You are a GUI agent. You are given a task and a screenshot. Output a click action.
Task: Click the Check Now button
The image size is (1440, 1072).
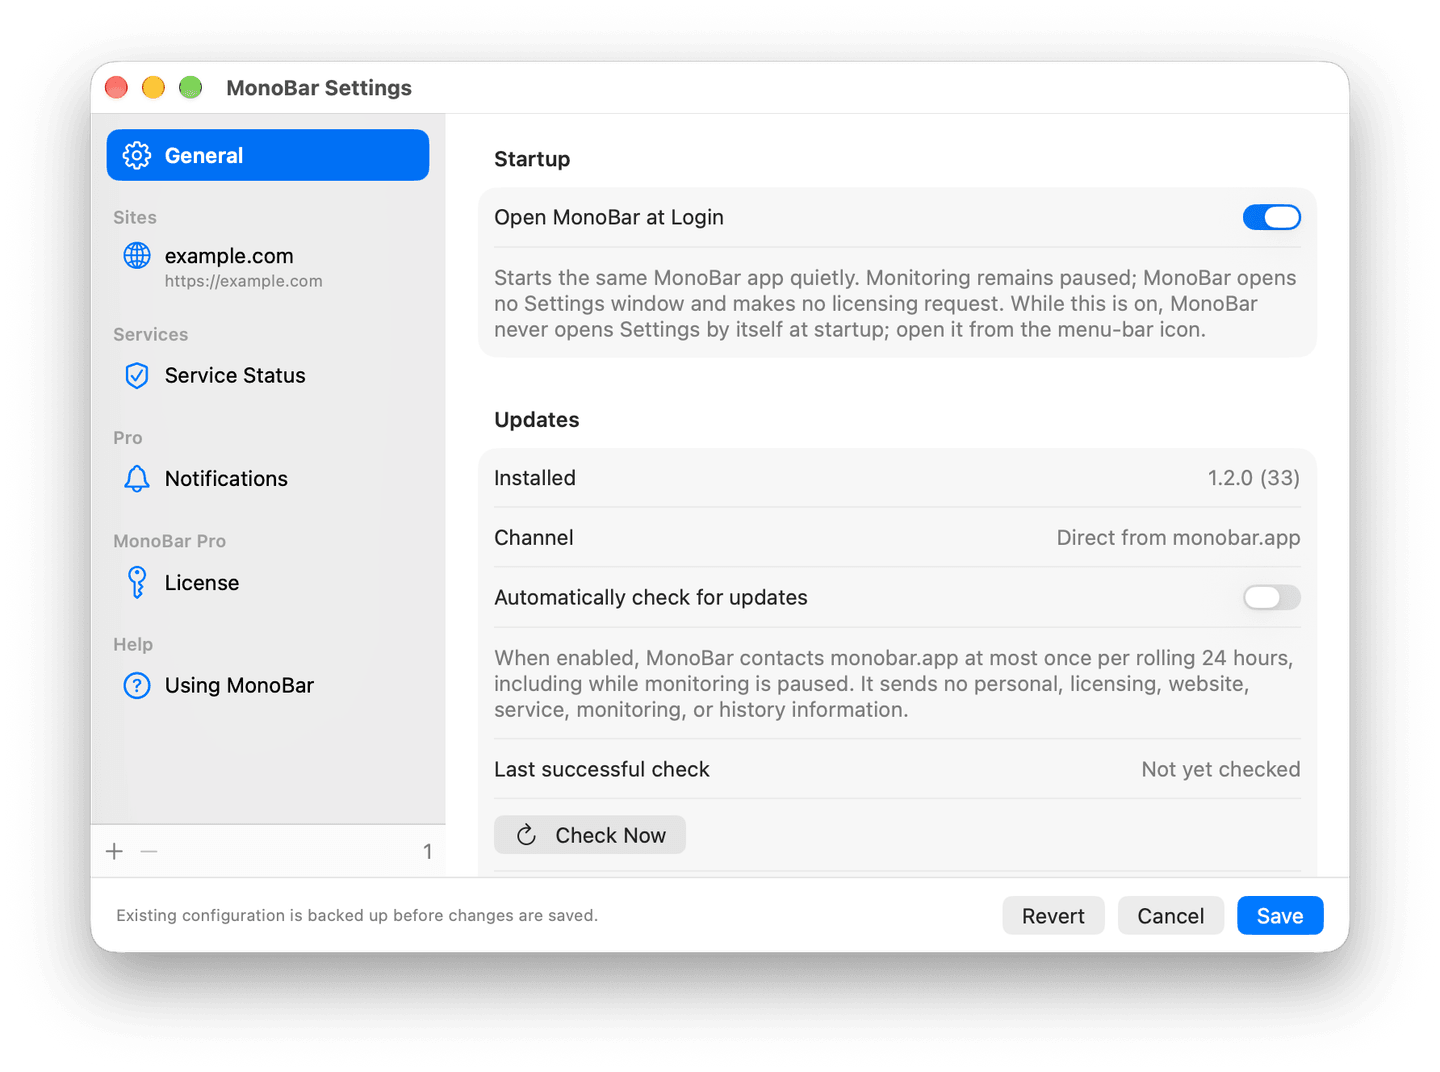[590, 835]
